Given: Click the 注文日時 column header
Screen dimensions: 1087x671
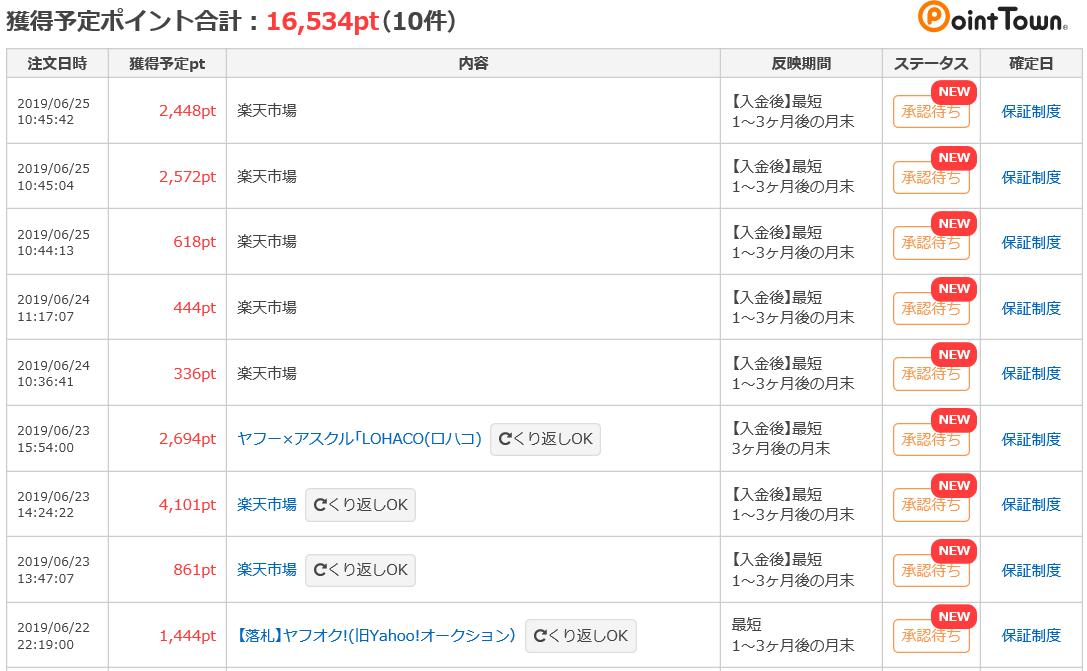Looking at the screenshot, I should [58, 64].
